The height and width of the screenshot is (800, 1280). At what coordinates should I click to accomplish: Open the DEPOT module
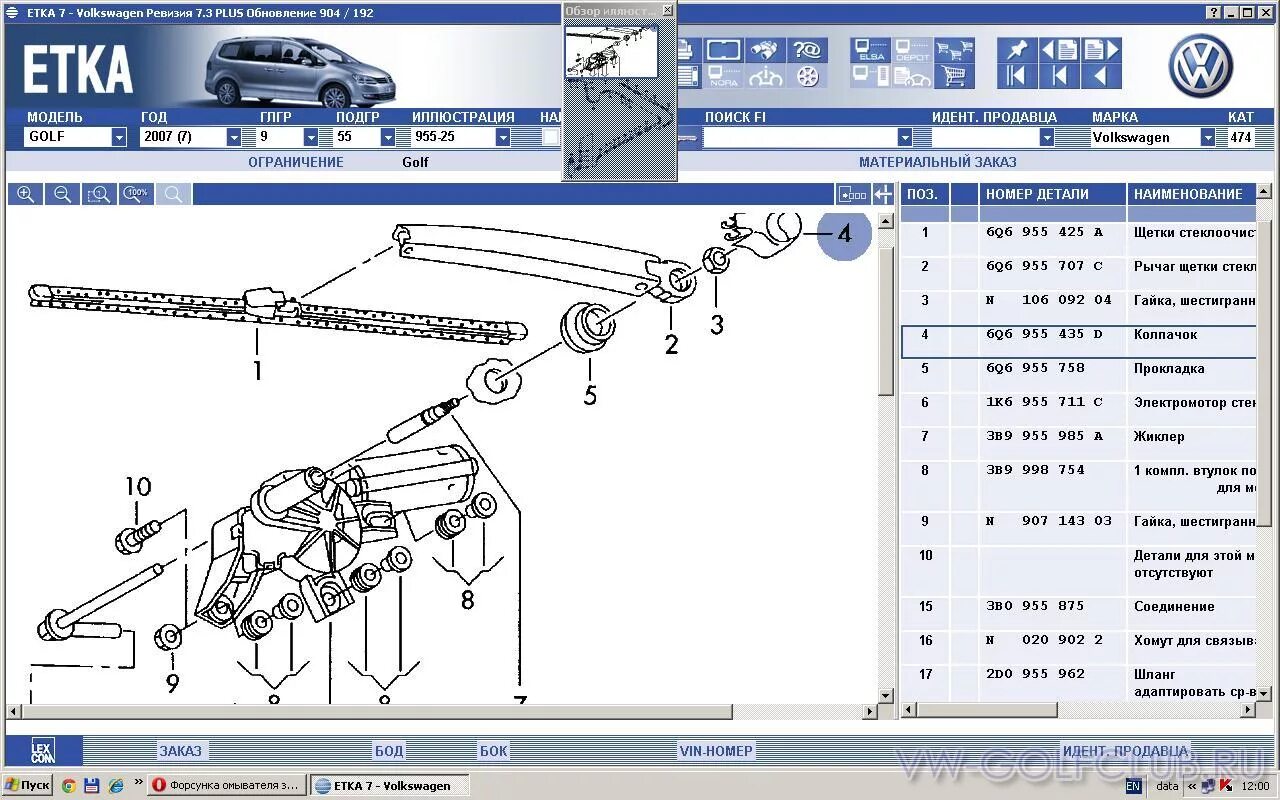(x=912, y=50)
